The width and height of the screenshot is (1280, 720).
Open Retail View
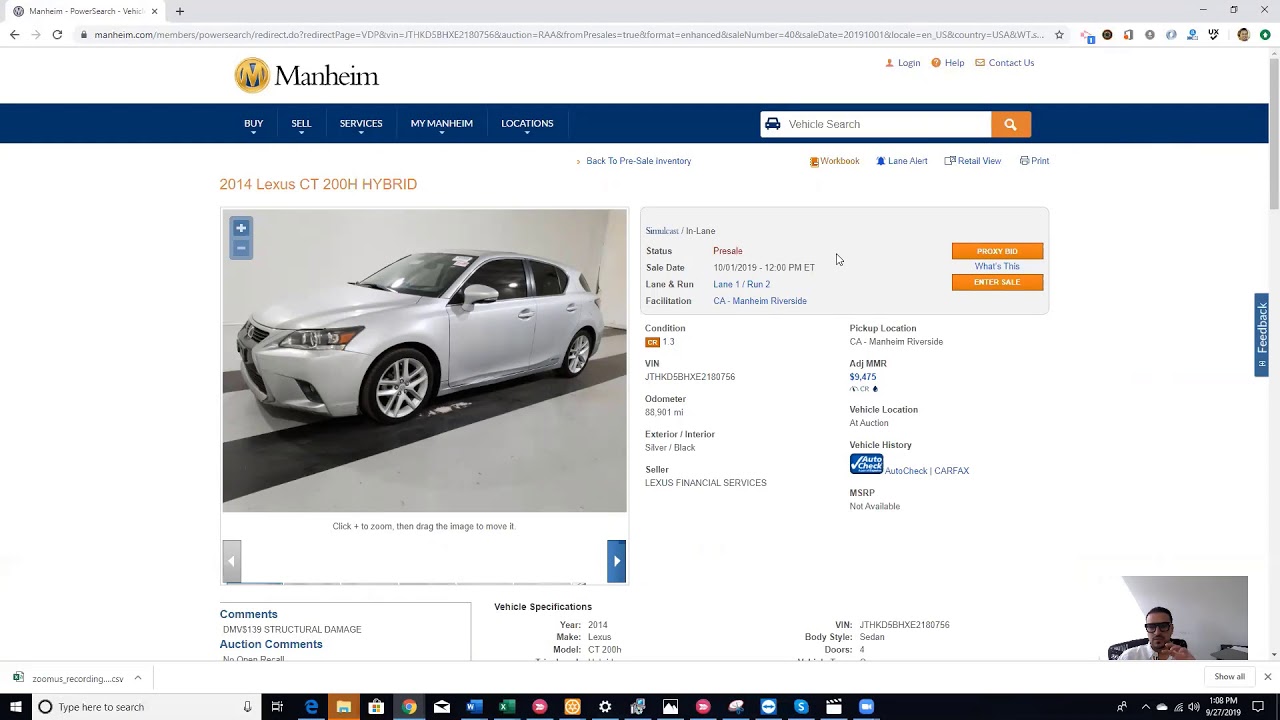973,161
